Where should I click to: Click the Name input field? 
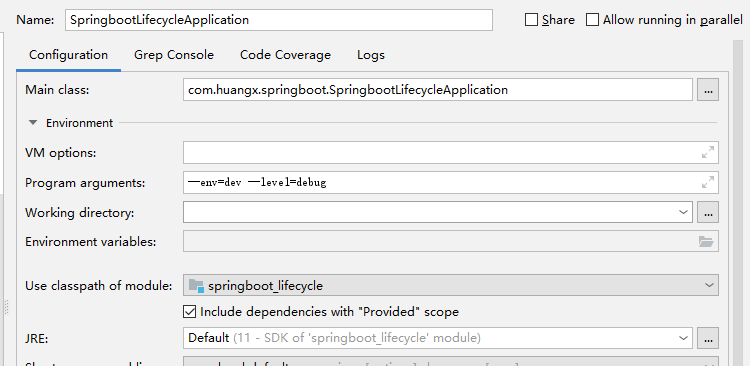tap(279, 20)
